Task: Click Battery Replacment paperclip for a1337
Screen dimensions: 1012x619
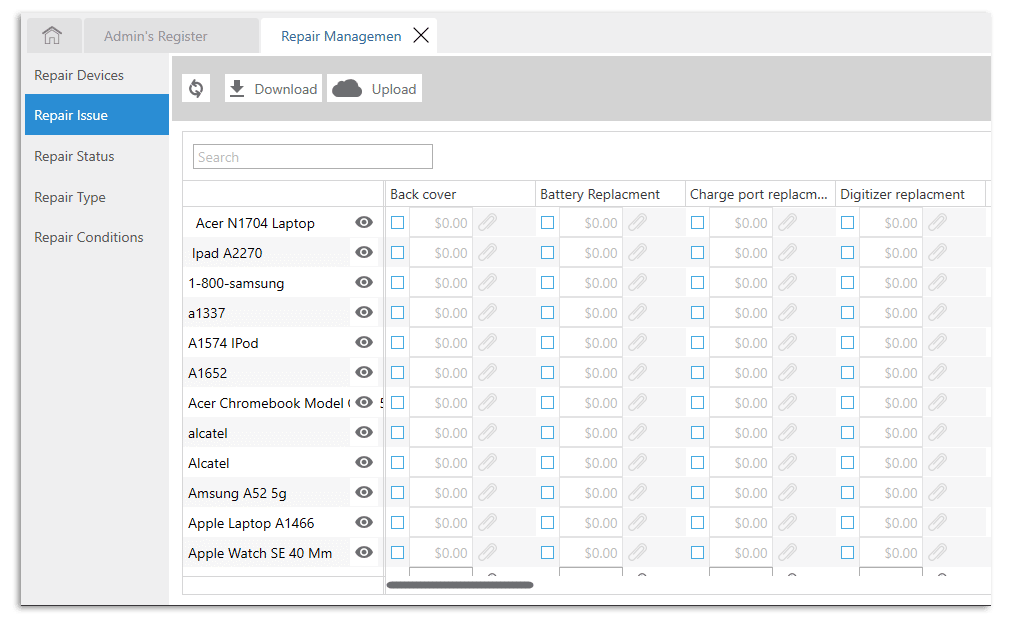Action: click(638, 312)
